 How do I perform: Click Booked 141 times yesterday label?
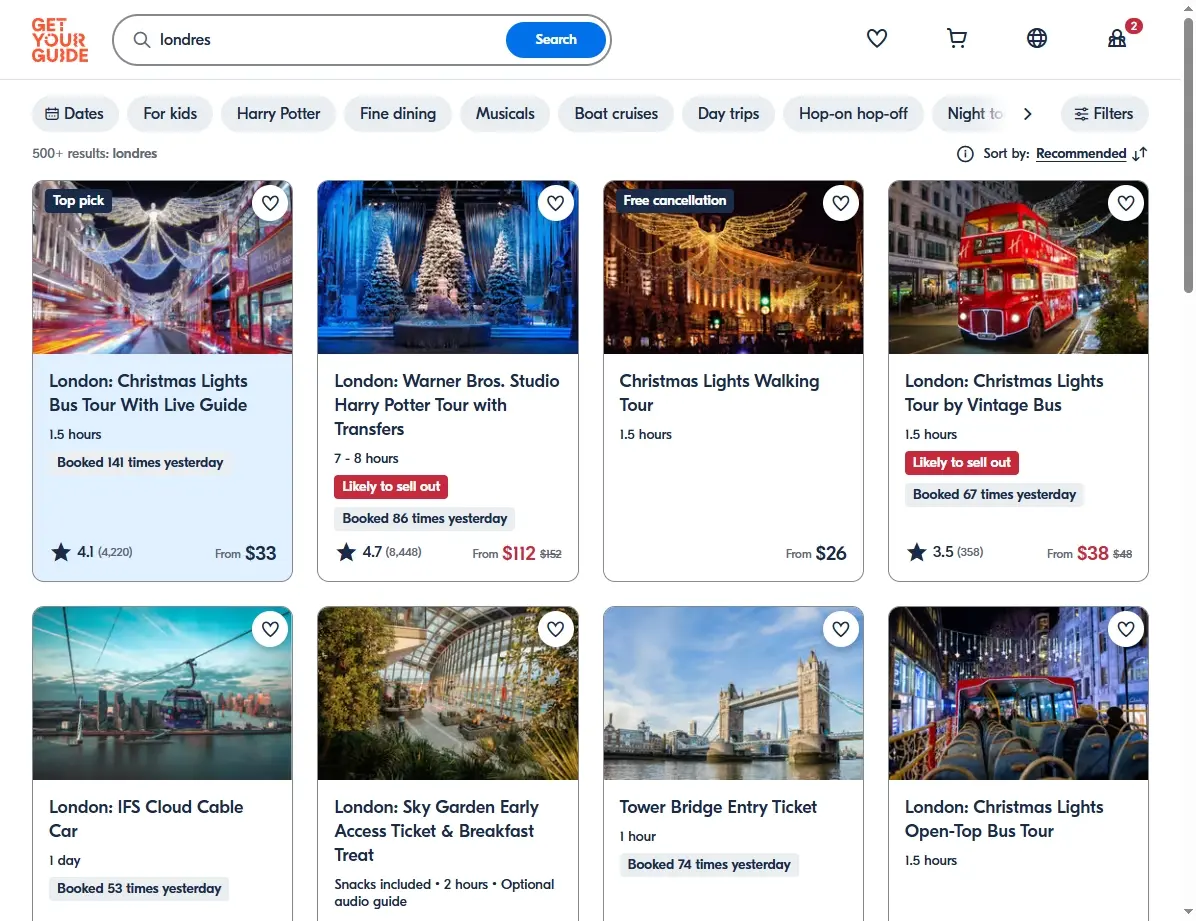tap(140, 462)
